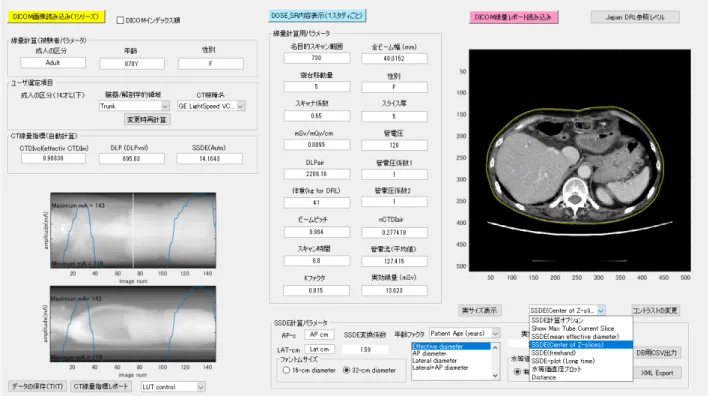This screenshot has width=709, height=396.
Task: Click the XML Export button
Action: tap(657, 373)
